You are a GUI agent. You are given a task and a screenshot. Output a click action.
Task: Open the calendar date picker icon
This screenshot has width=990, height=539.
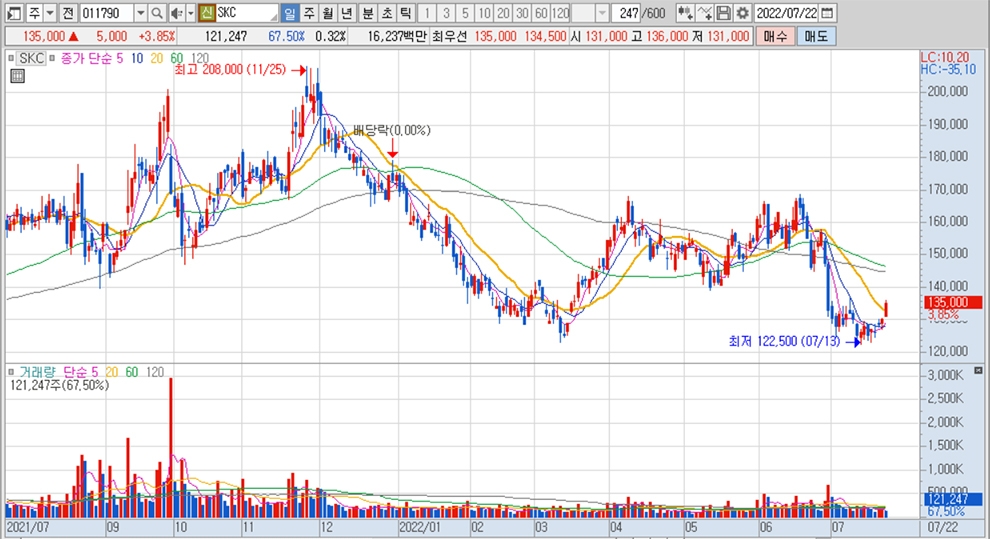825,13
